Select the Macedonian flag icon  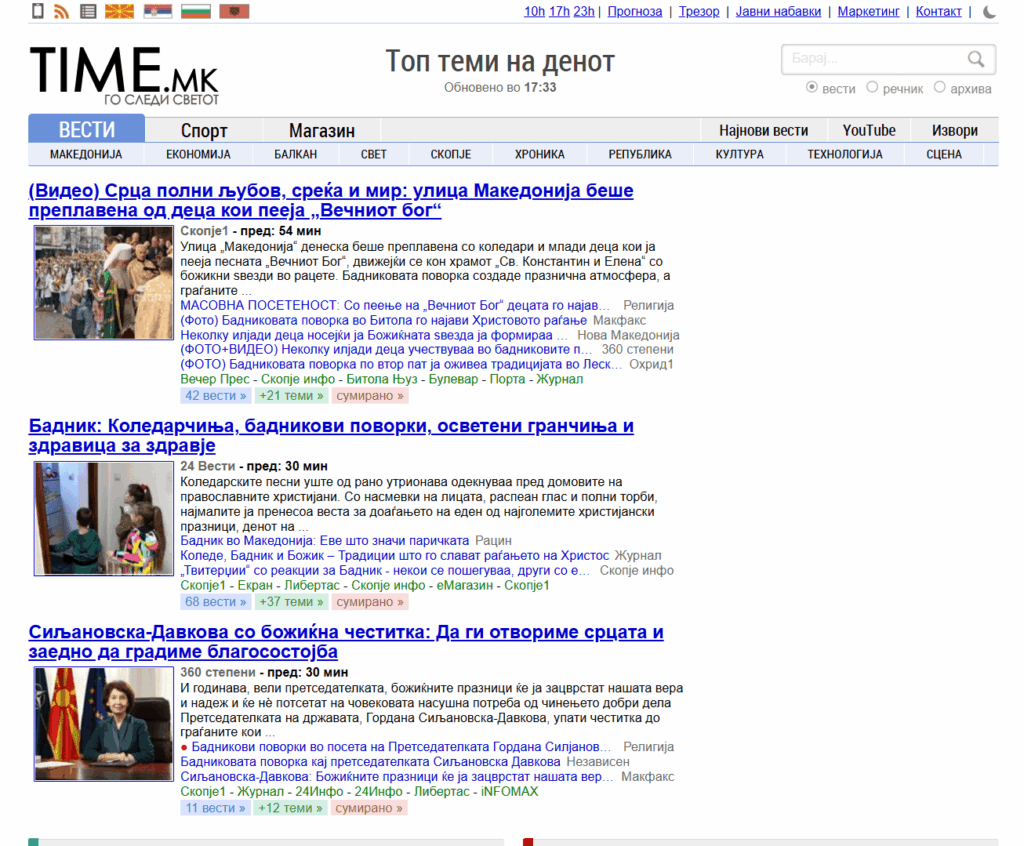(x=119, y=11)
